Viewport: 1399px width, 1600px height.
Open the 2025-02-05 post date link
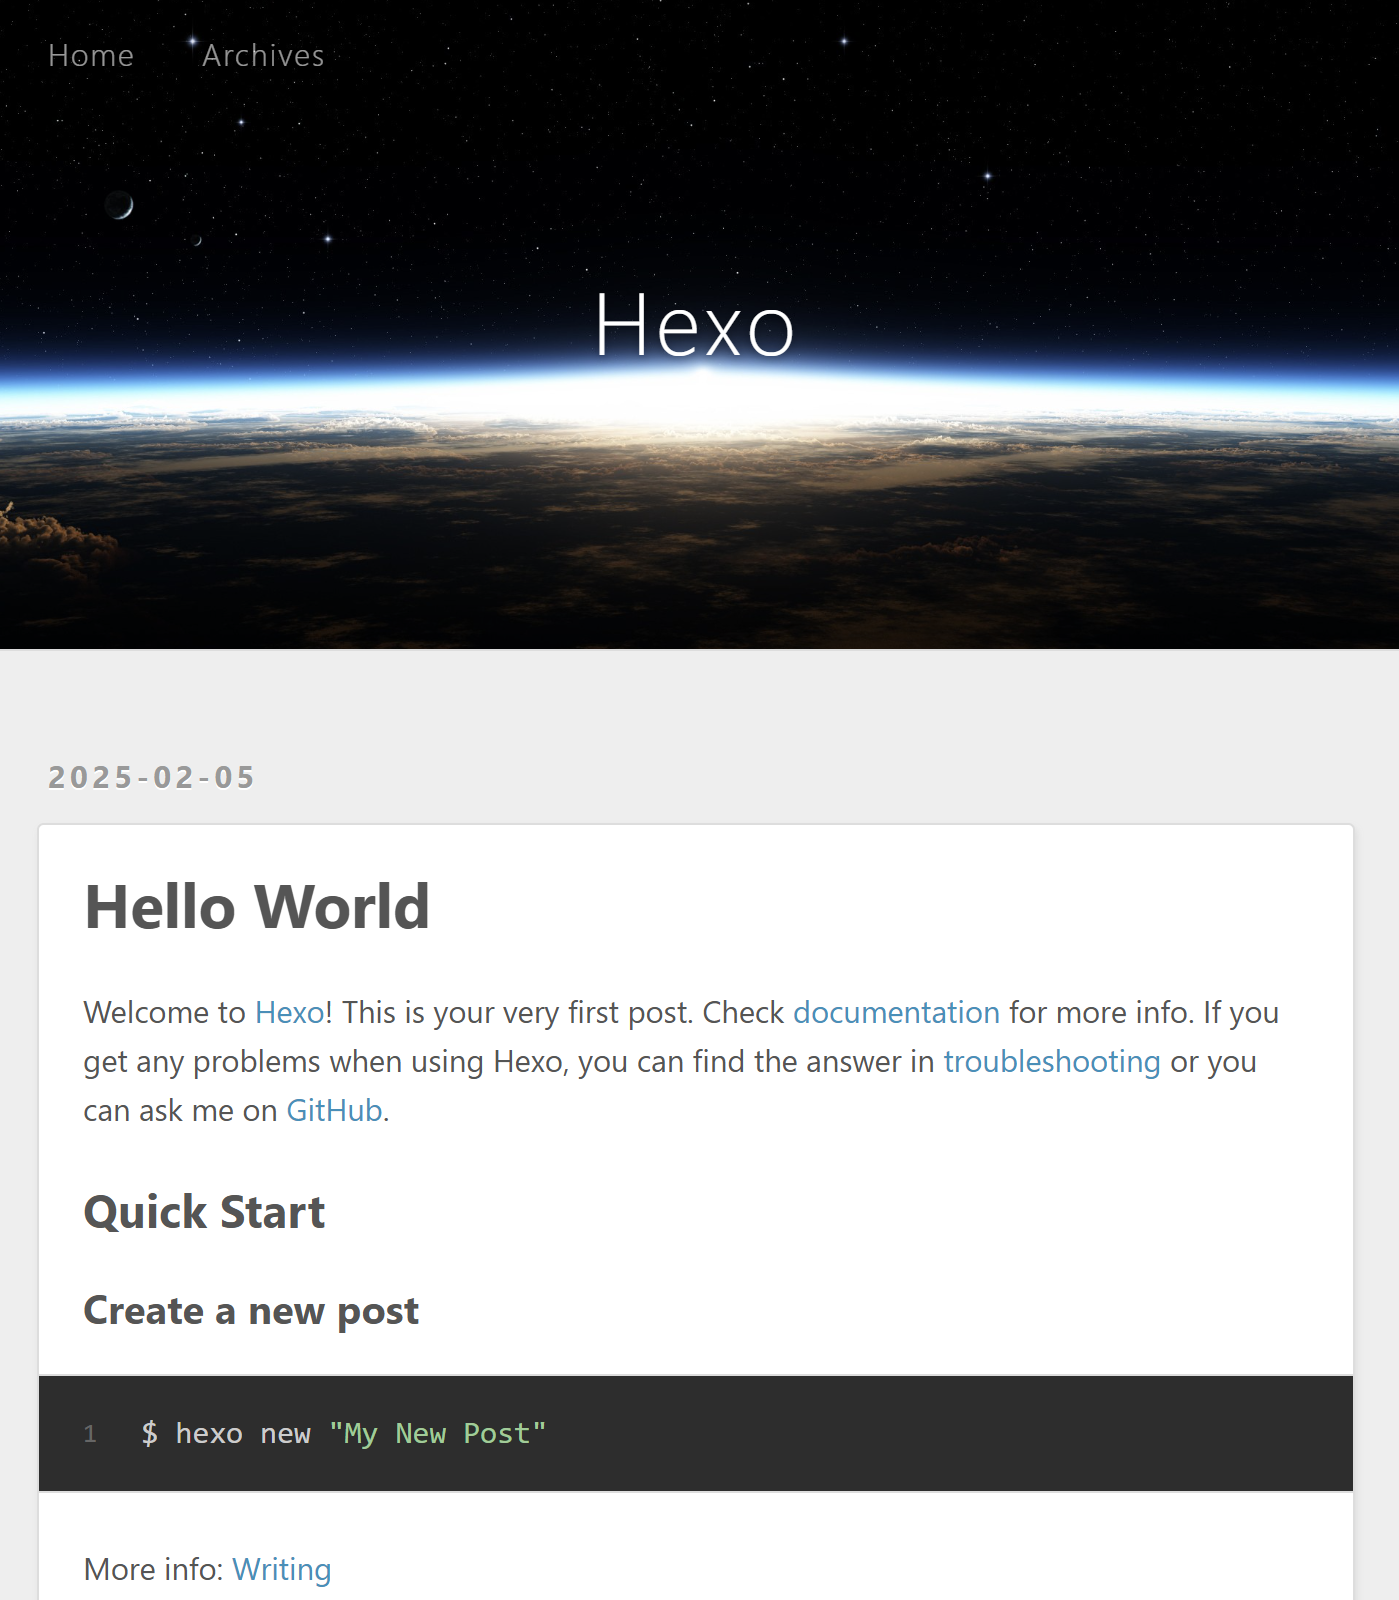152,777
